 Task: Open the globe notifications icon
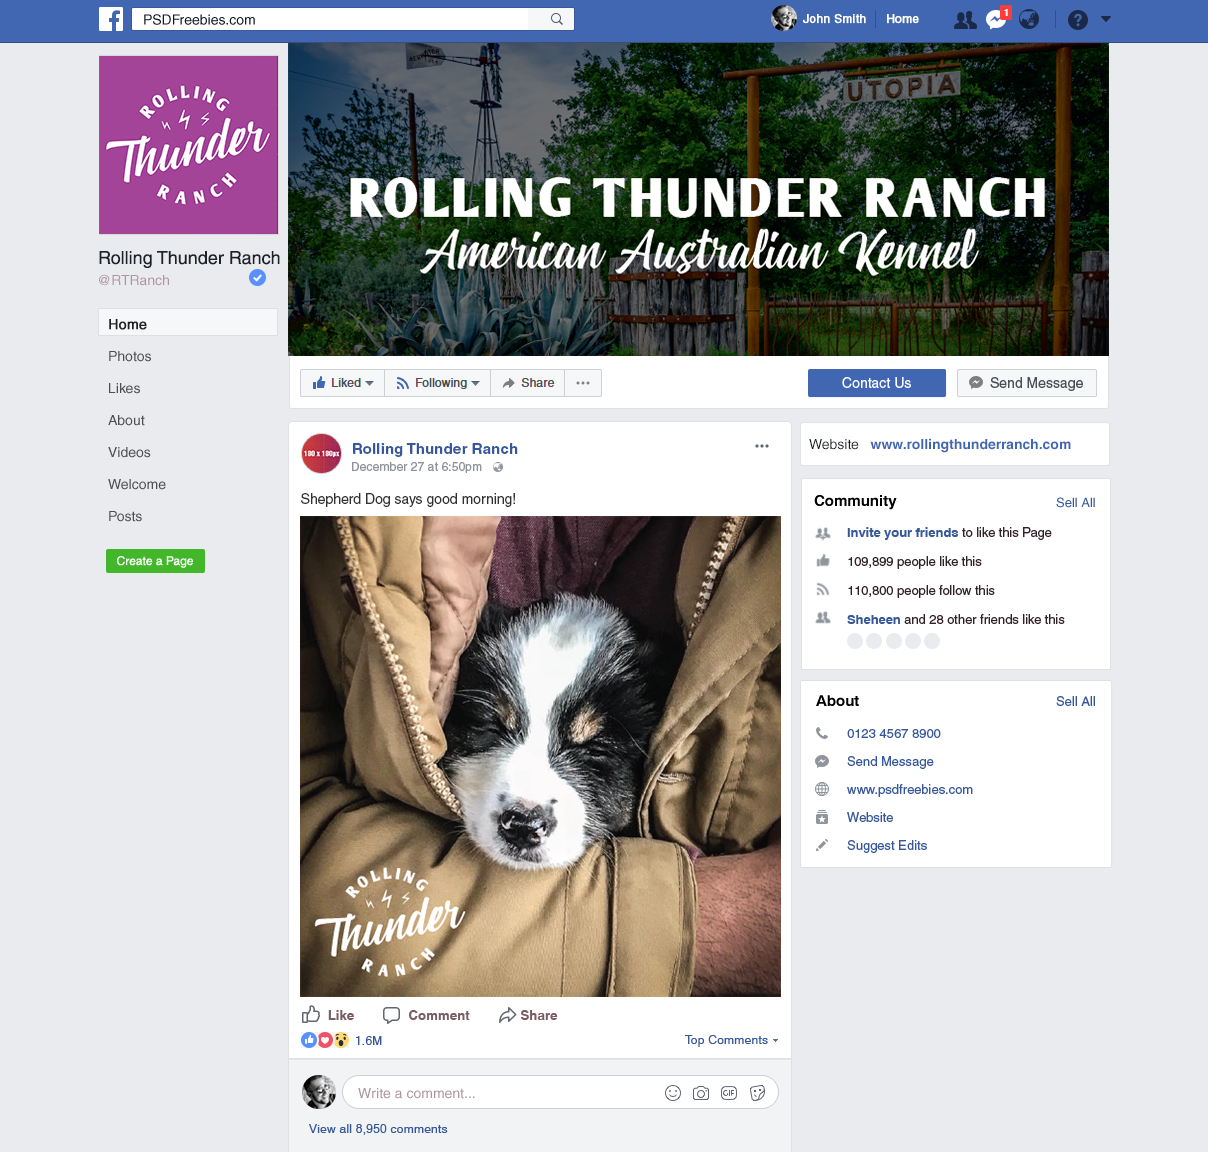1029,19
